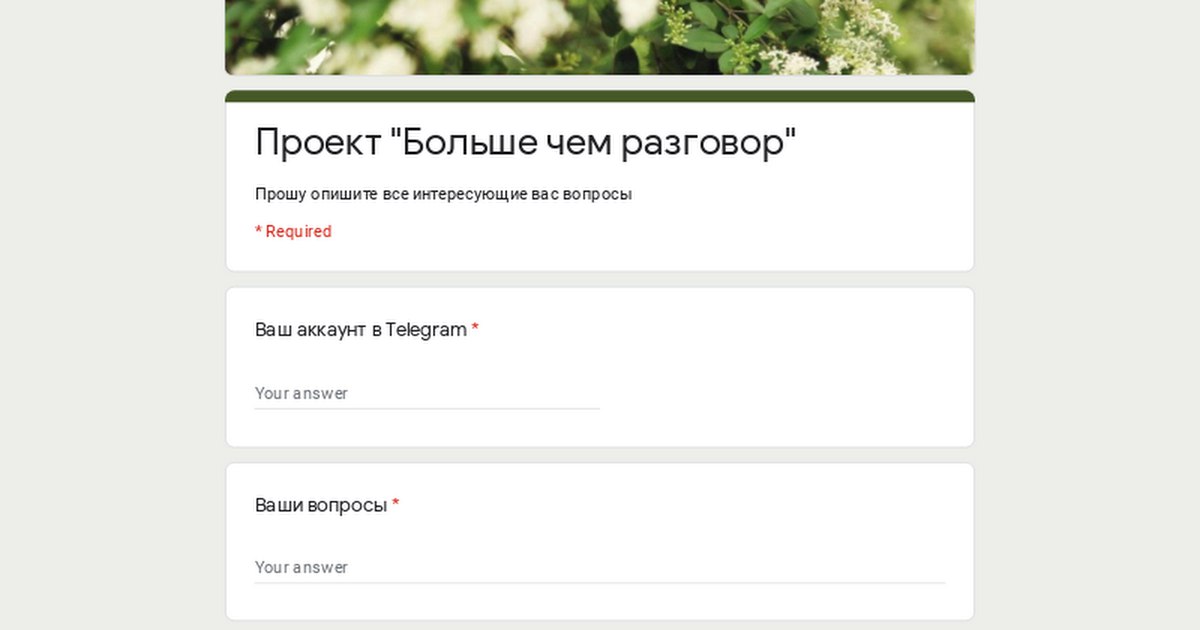The image size is (1200, 630).
Task: Click the "Ваши вопросы" answer field
Action: pos(600,567)
